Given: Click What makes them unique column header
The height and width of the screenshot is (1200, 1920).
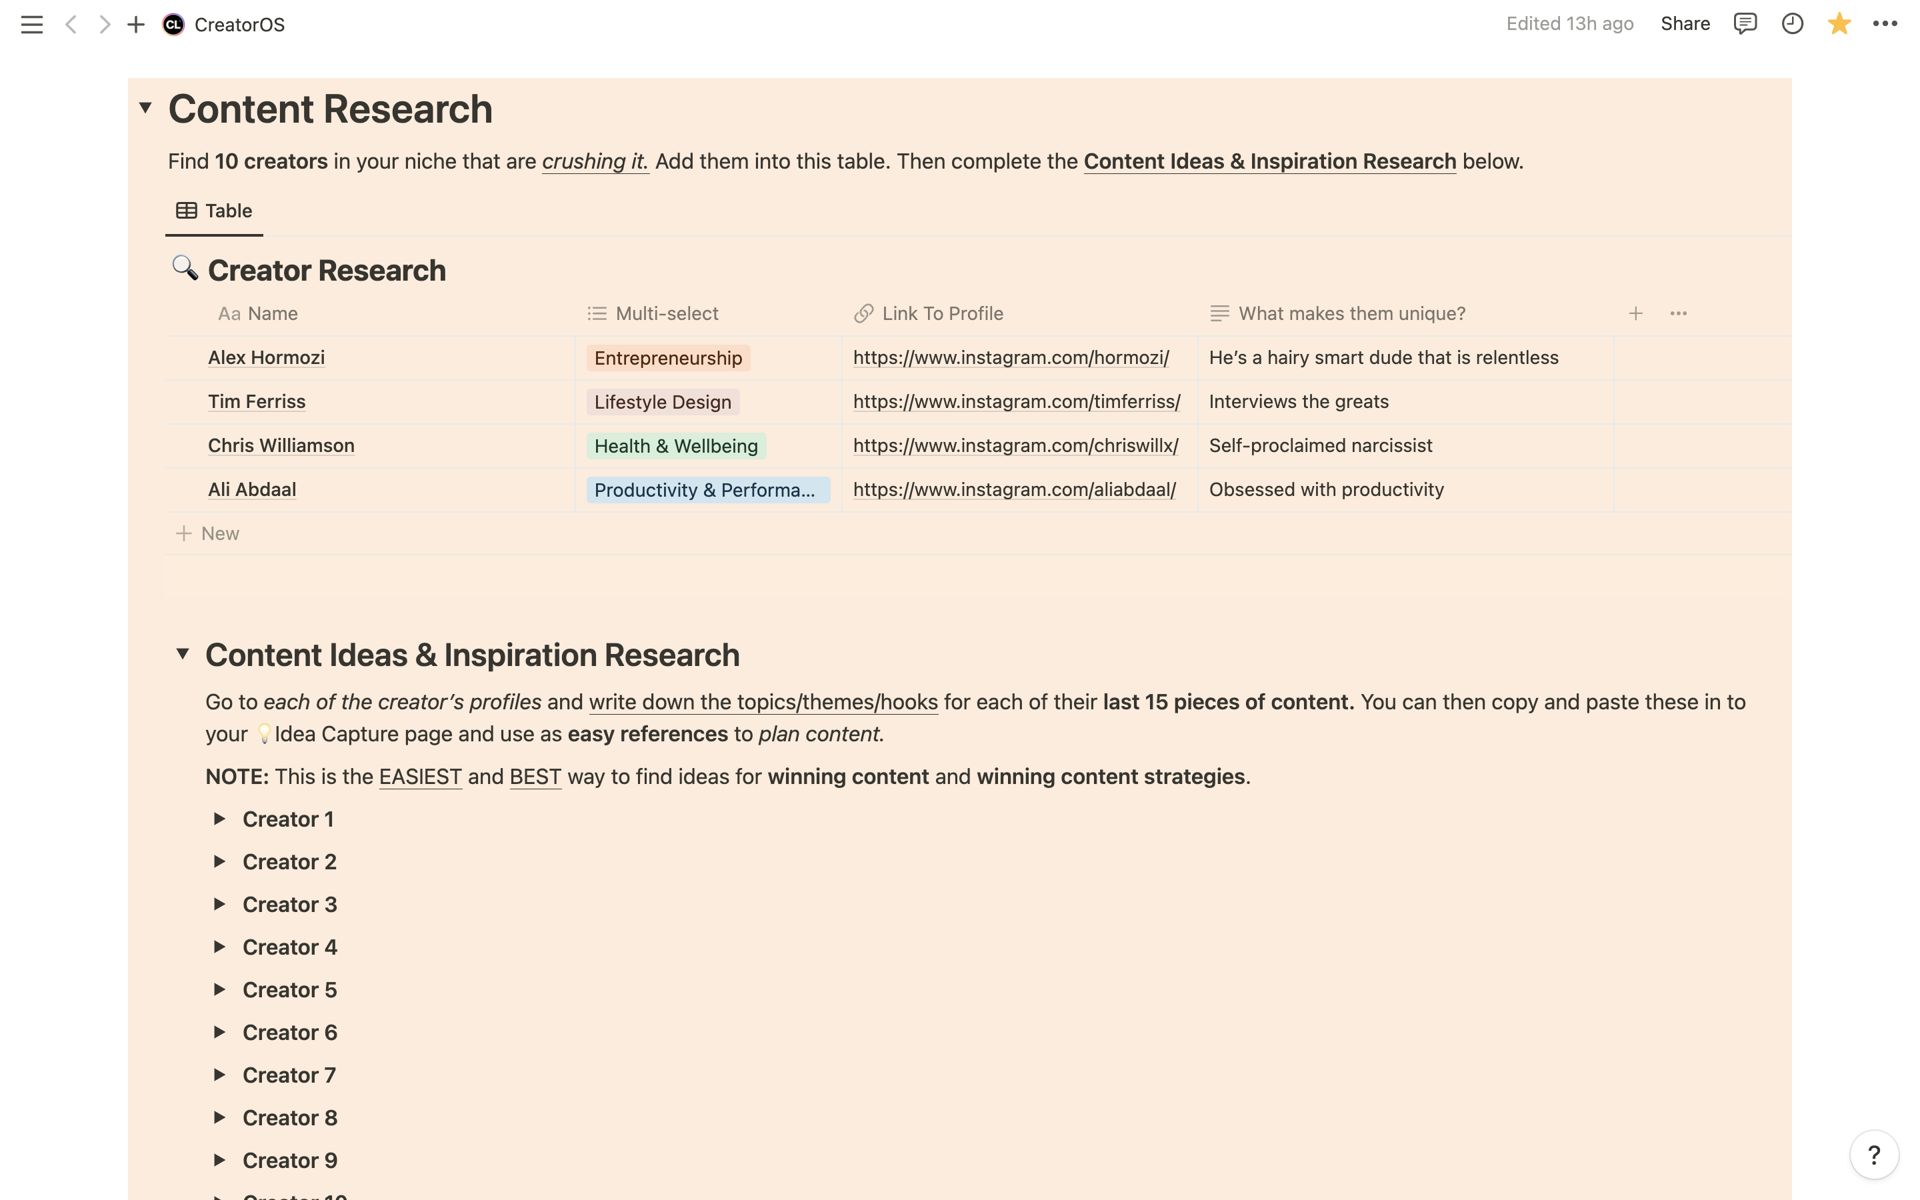Looking at the screenshot, I should click(x=1337, y=313).
